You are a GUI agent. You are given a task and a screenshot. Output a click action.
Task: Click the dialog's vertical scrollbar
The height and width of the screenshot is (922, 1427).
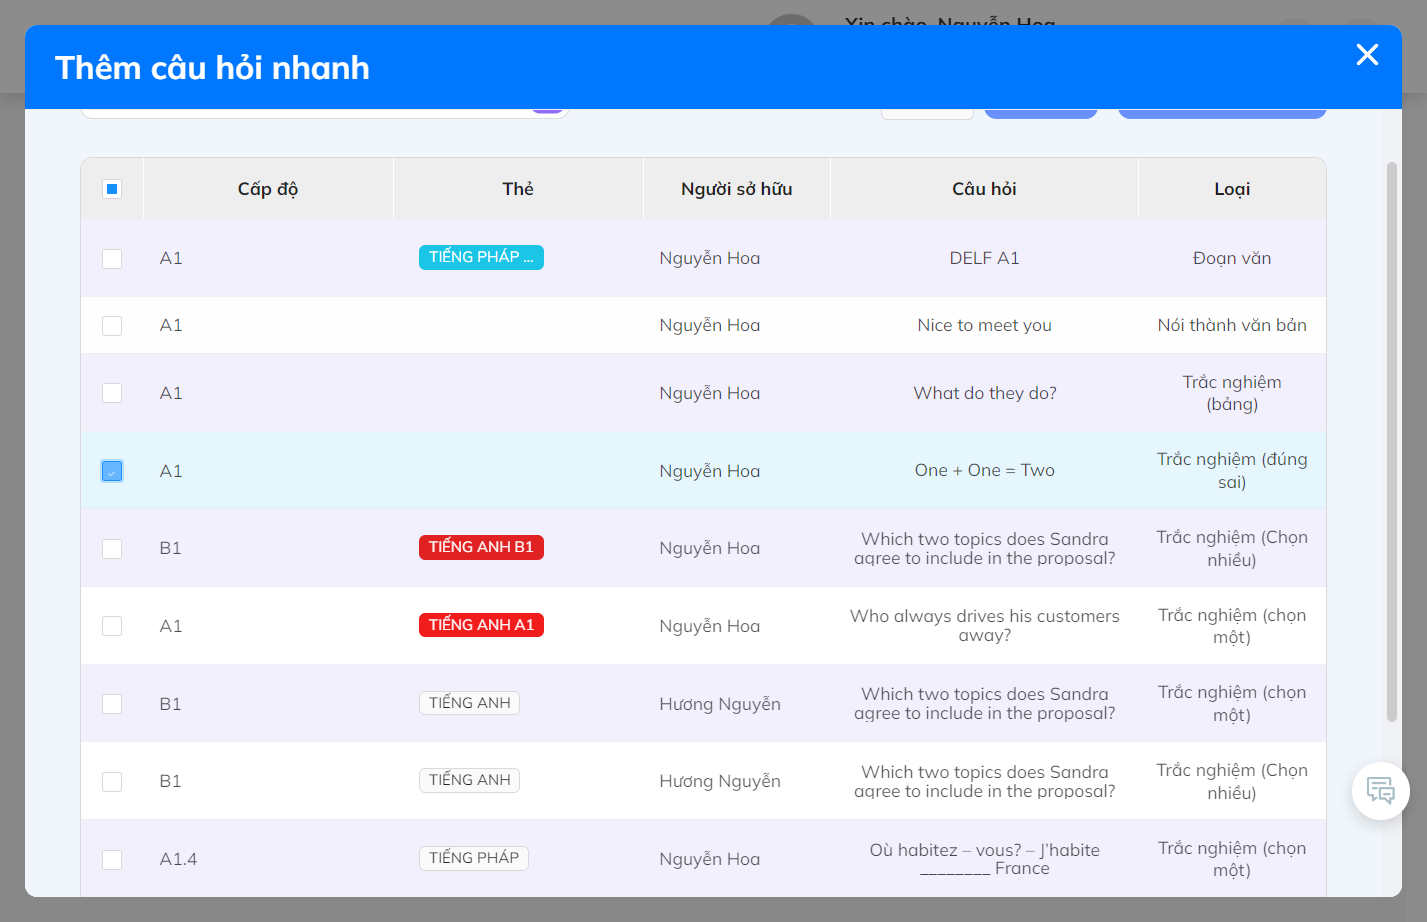coord(1391,442)
